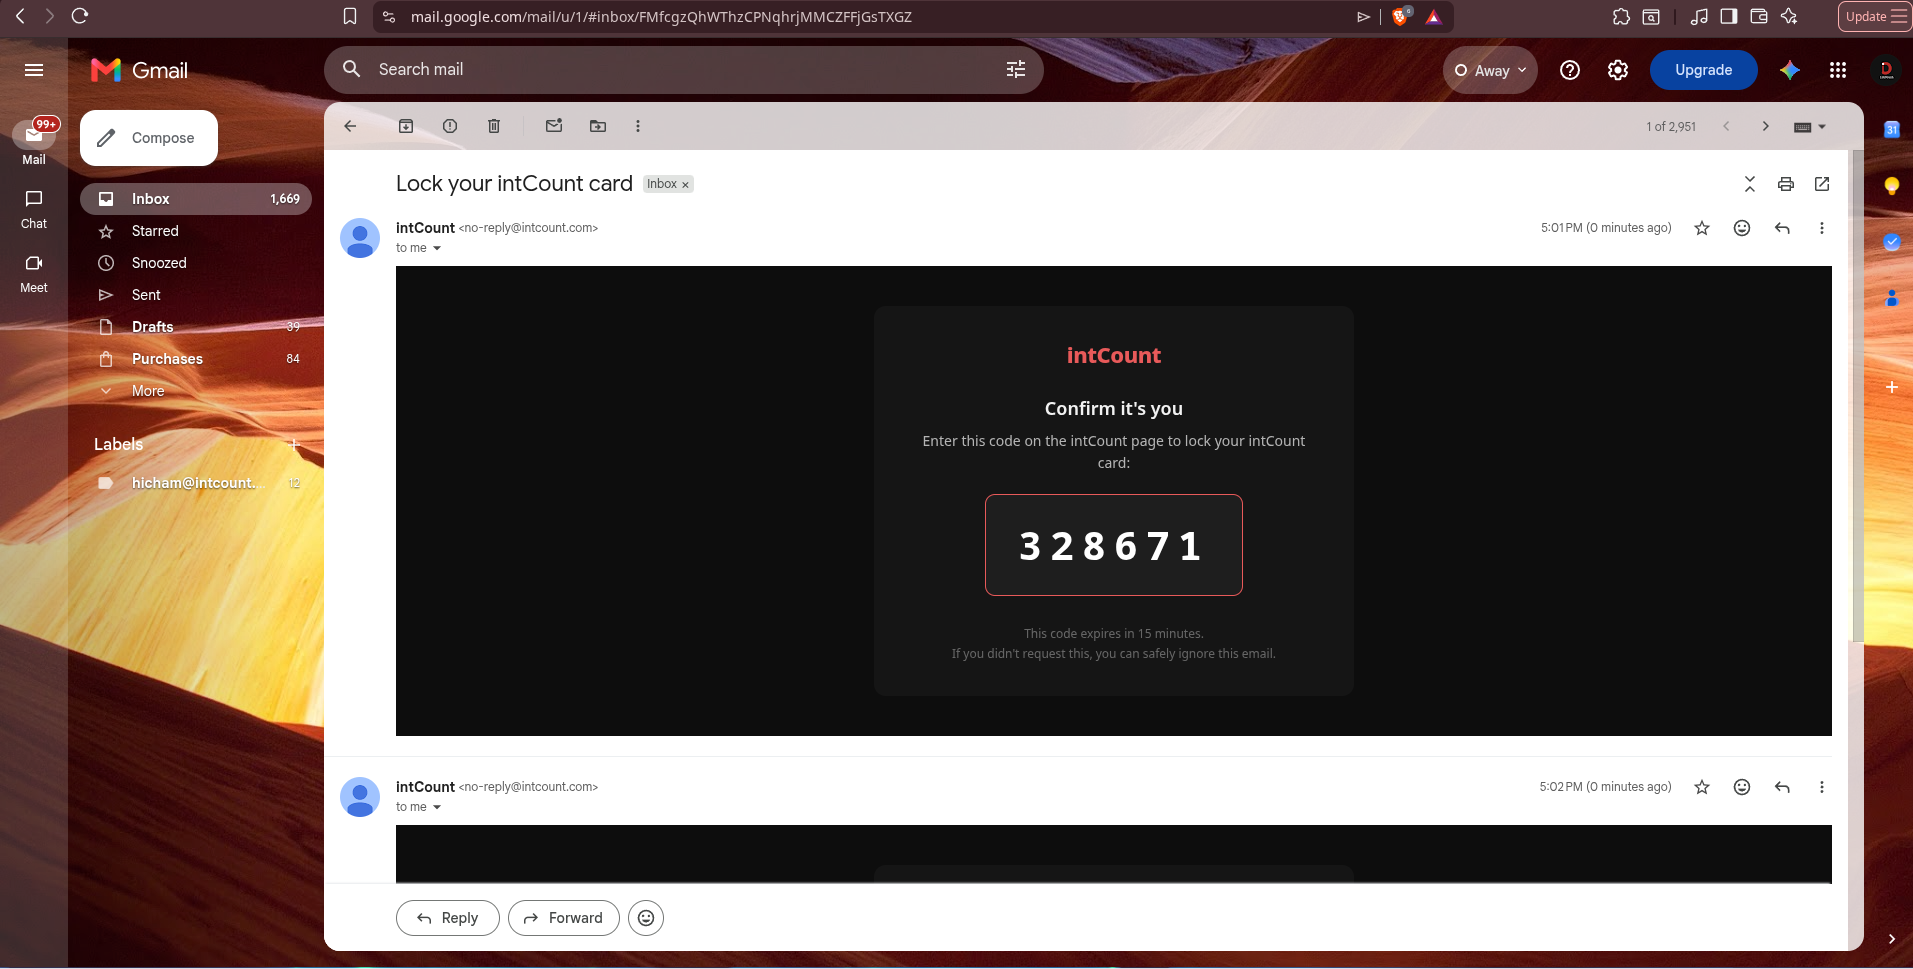
Task: Collapse all messages in the thread
Action: point(1750,184)
